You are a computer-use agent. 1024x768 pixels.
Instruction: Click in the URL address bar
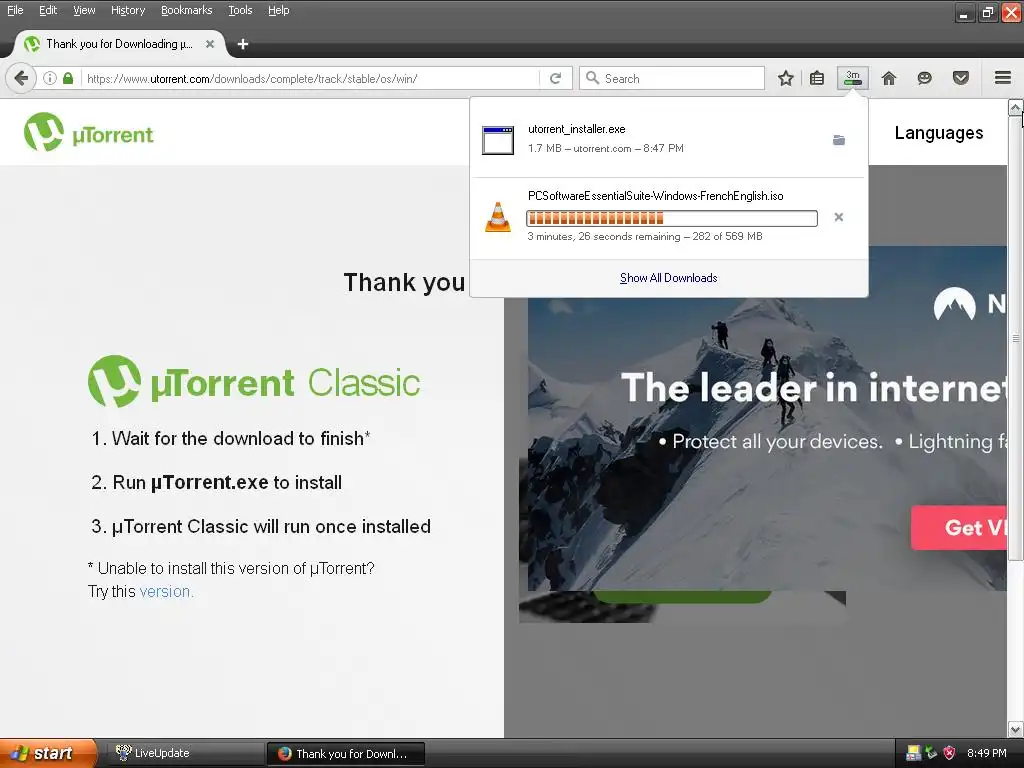click(312, 78)
